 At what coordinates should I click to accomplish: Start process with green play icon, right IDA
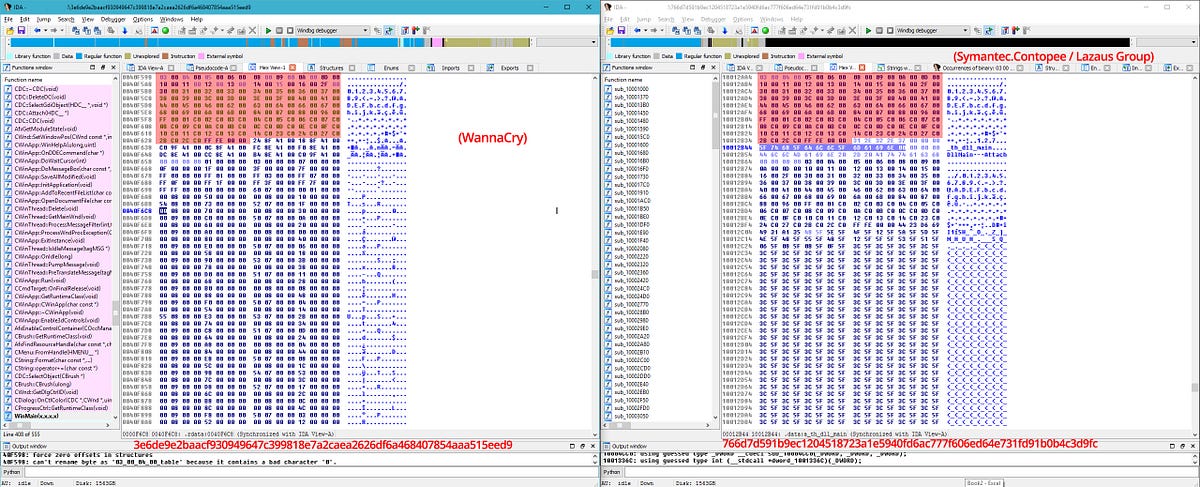click(868, 30)
